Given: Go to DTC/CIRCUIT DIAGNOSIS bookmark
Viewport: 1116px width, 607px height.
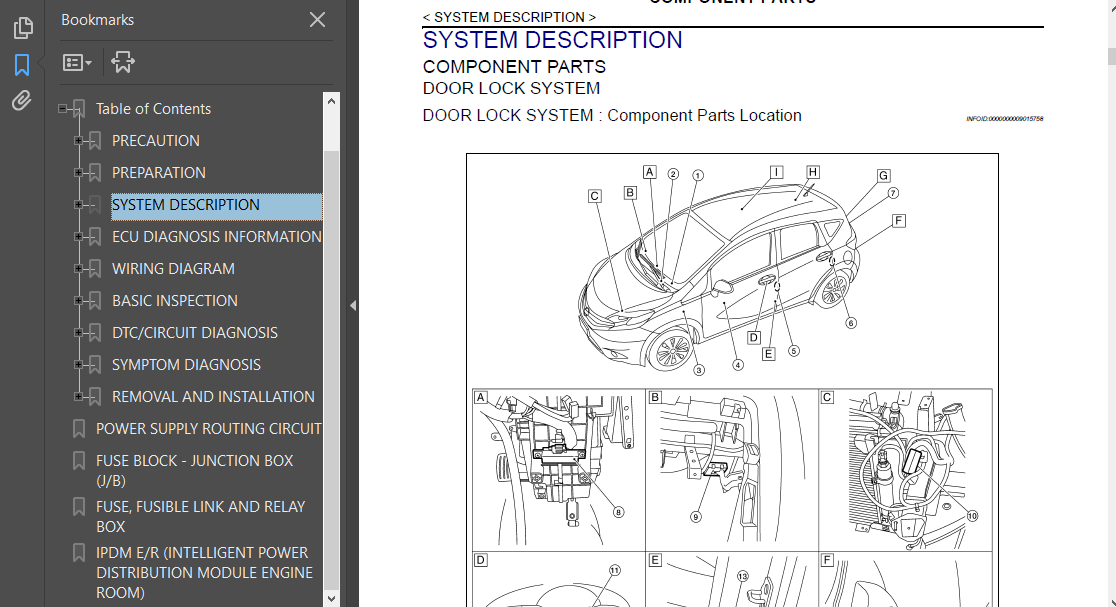Looking at the screenshot, I should tap(194, 333).
